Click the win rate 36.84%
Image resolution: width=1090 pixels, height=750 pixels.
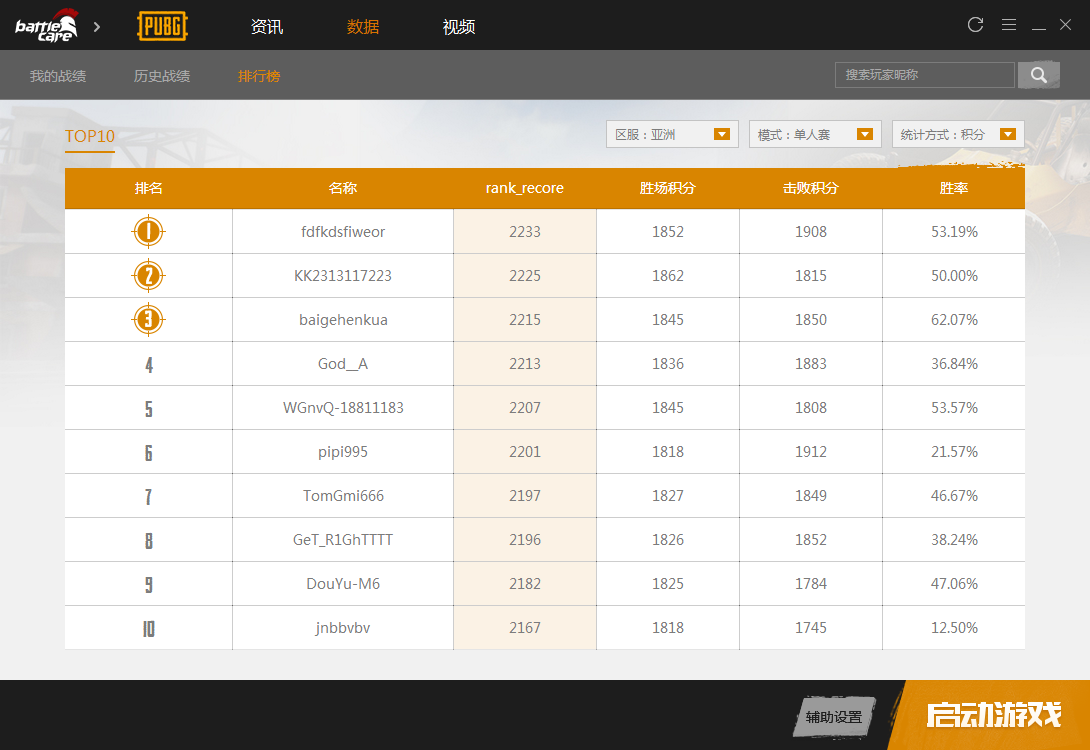click(954, 364)
